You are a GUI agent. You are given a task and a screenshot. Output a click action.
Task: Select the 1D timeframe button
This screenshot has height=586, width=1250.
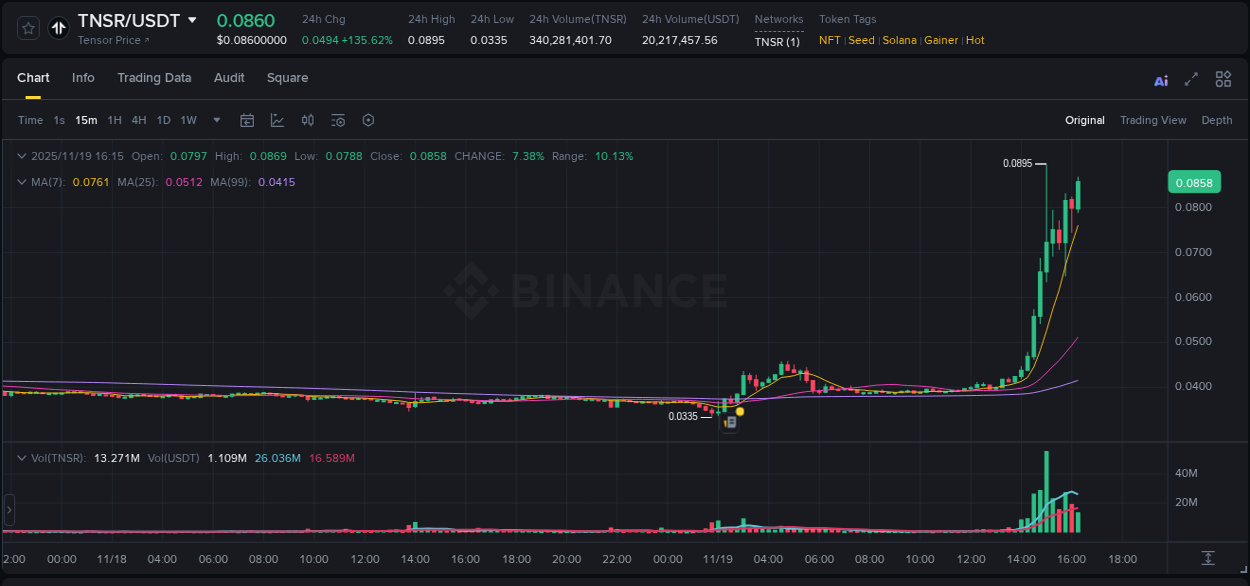[x=162, y=120]
